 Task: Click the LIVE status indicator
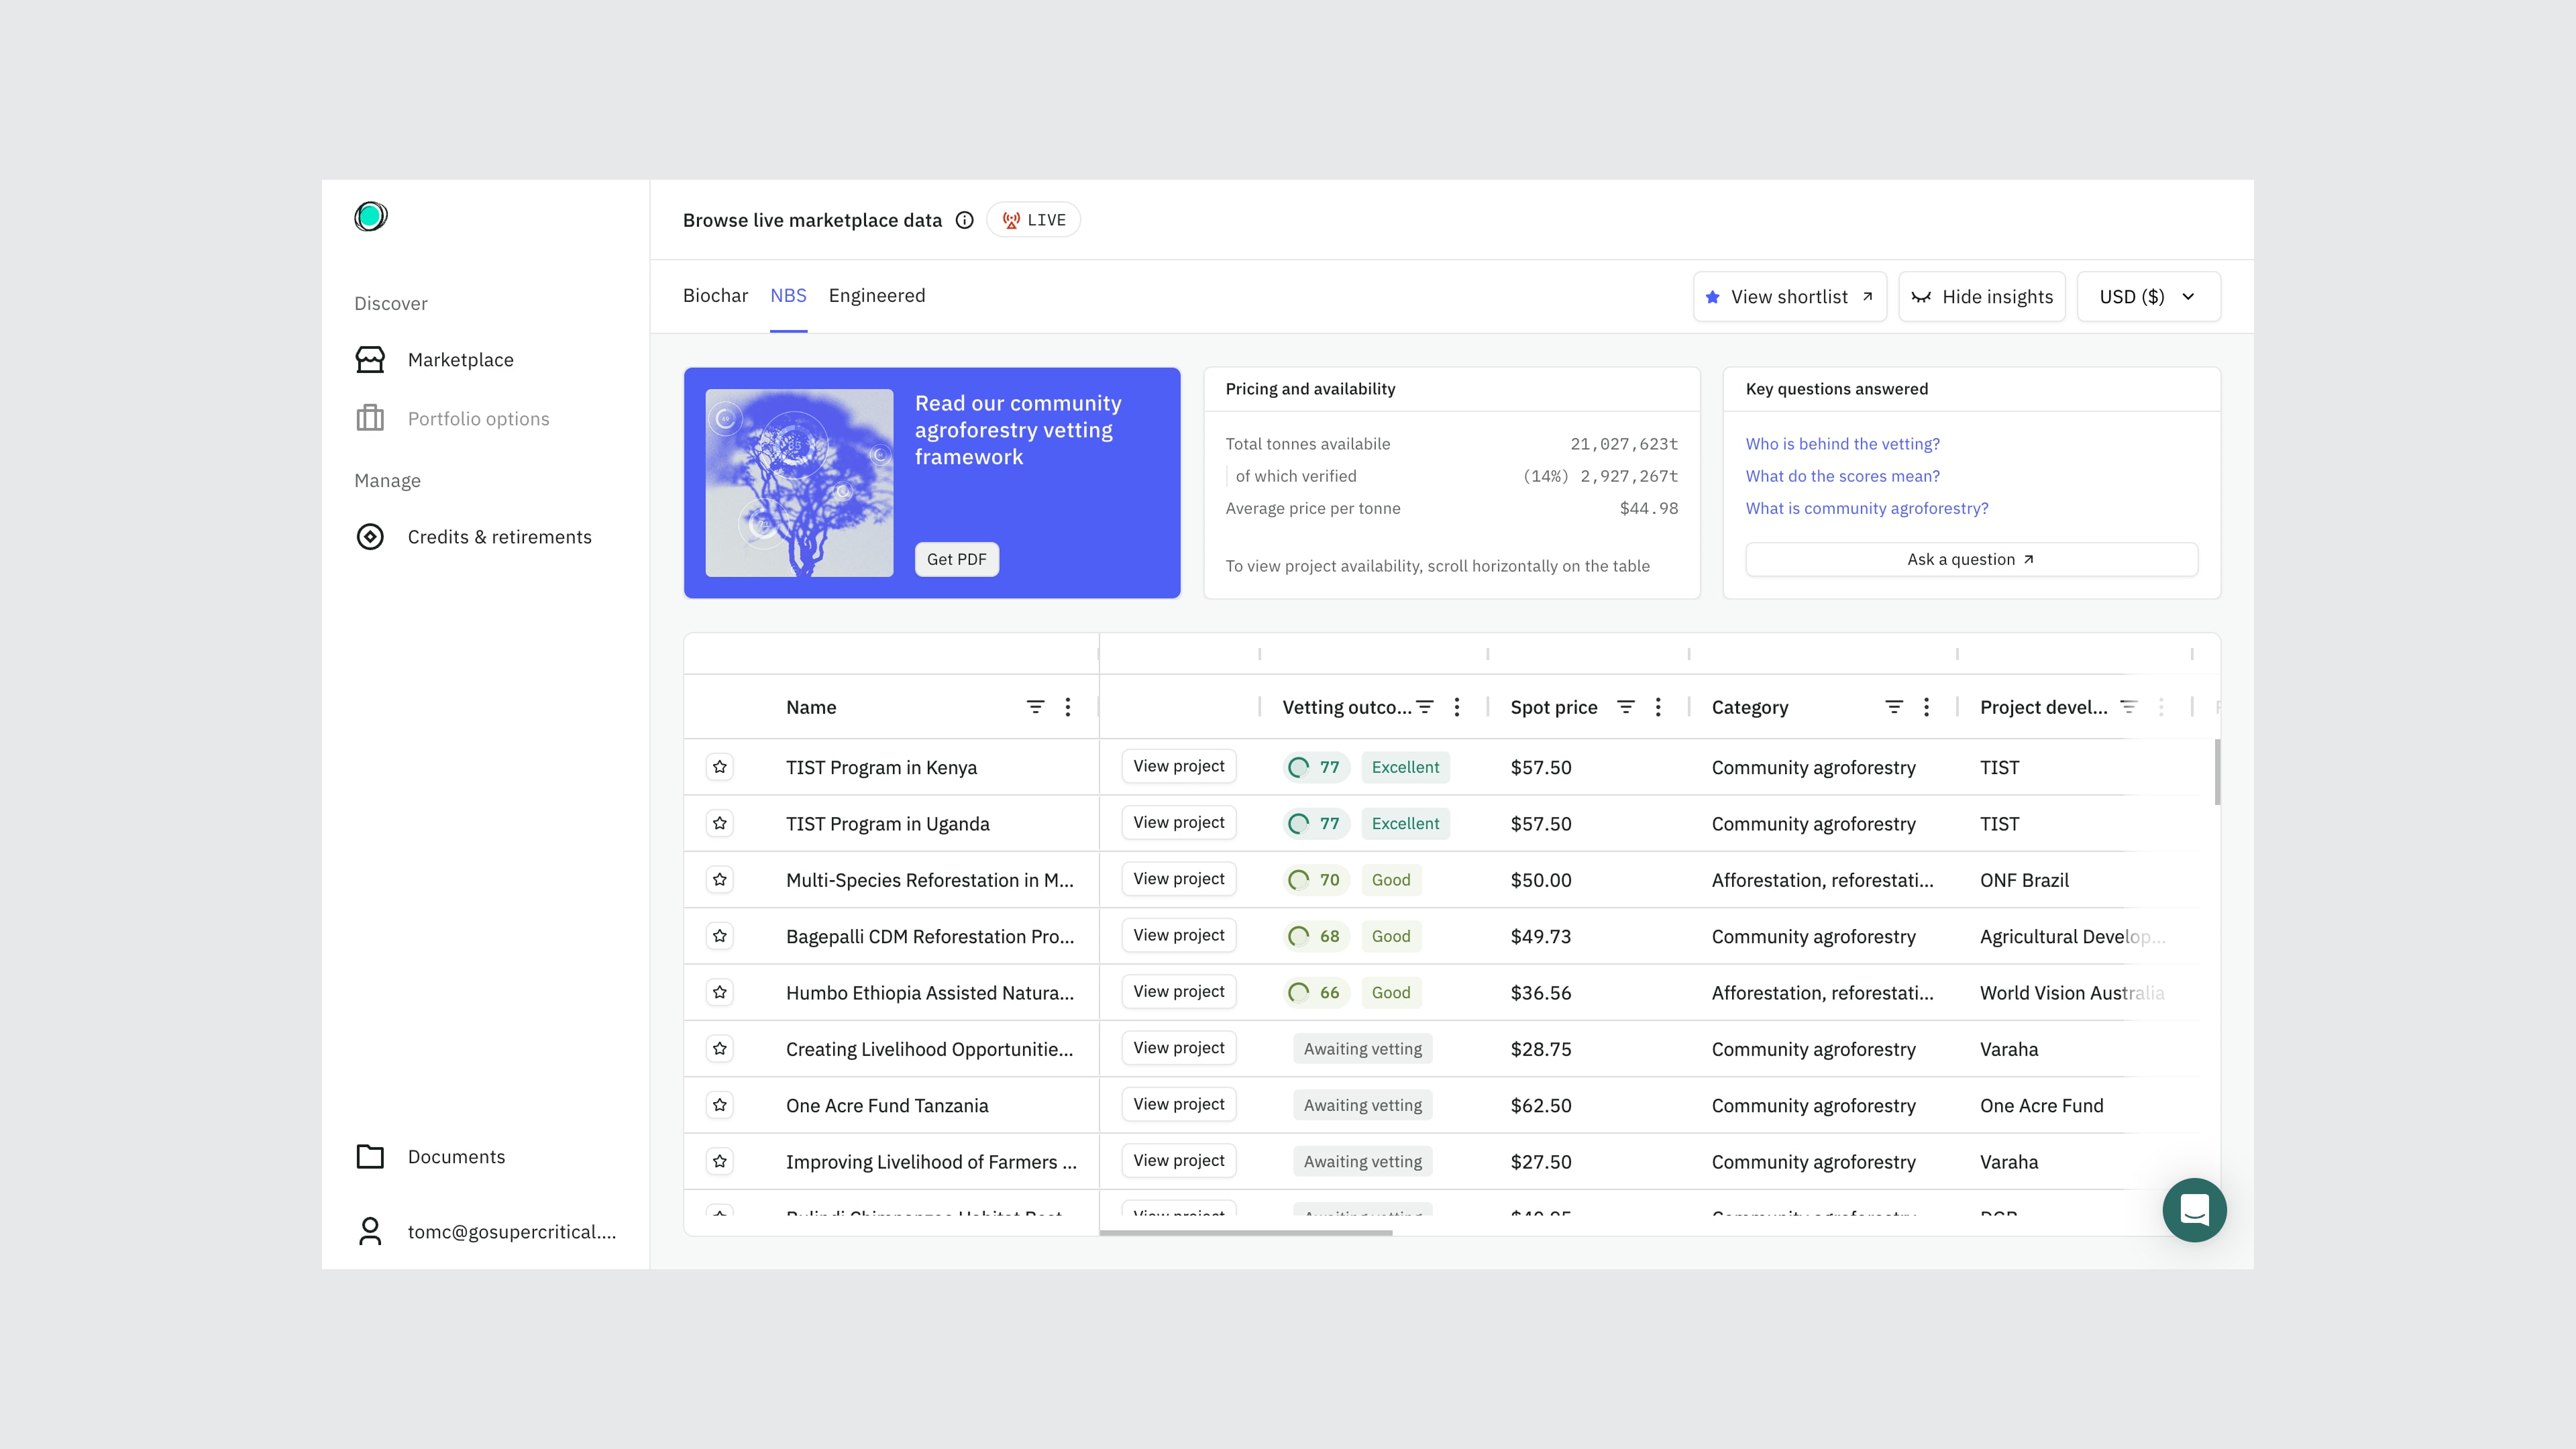tap(1033, 219)
